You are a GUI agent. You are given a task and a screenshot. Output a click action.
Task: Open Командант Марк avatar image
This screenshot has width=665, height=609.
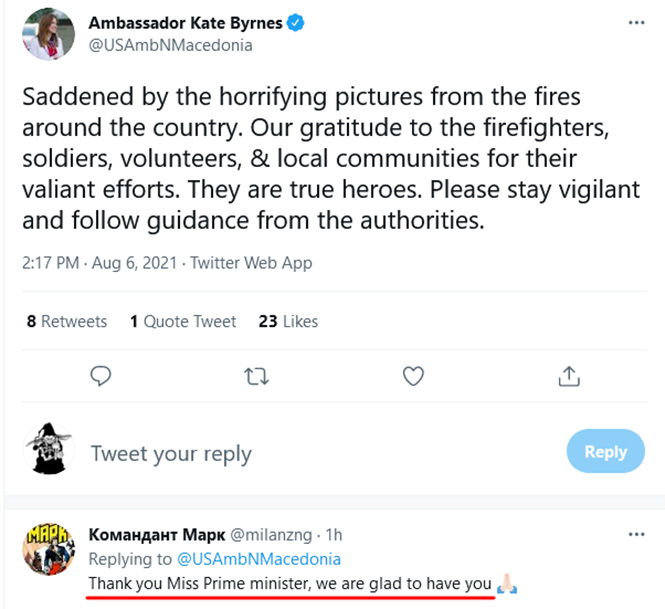[x=48, y=549]
